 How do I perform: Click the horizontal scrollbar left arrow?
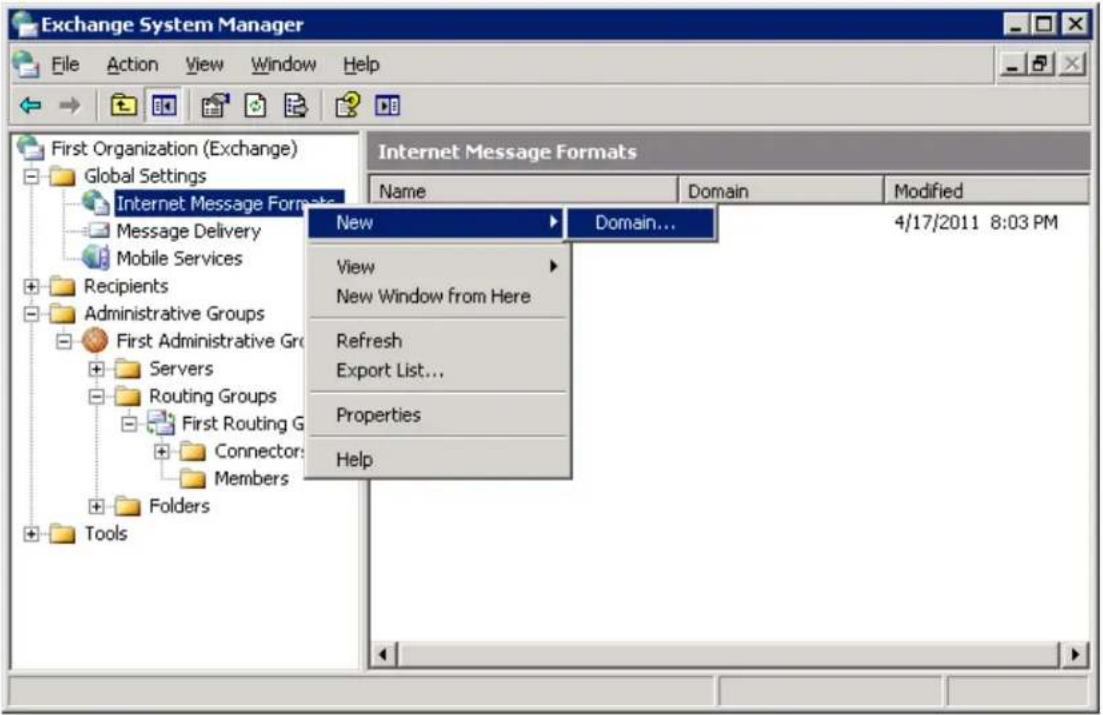pos(383,654)
